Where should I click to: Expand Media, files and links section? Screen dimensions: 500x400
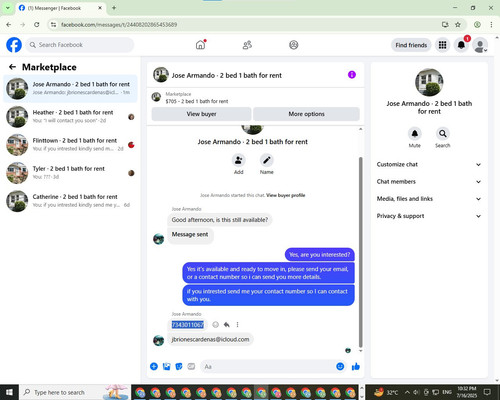(x=429, y=199)
